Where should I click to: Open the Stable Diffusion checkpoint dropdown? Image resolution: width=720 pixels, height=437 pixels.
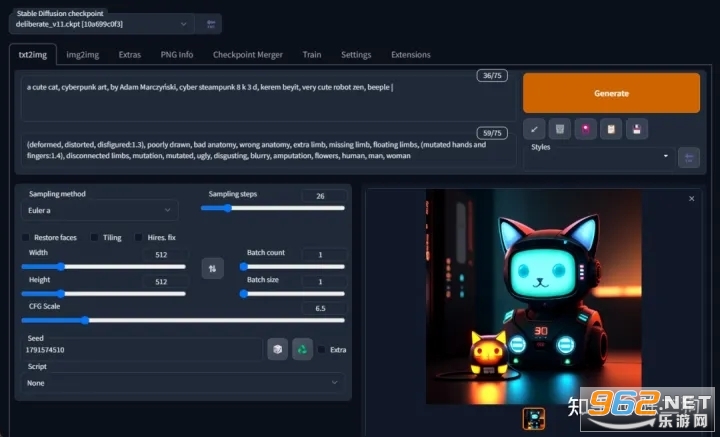[101, 24]
